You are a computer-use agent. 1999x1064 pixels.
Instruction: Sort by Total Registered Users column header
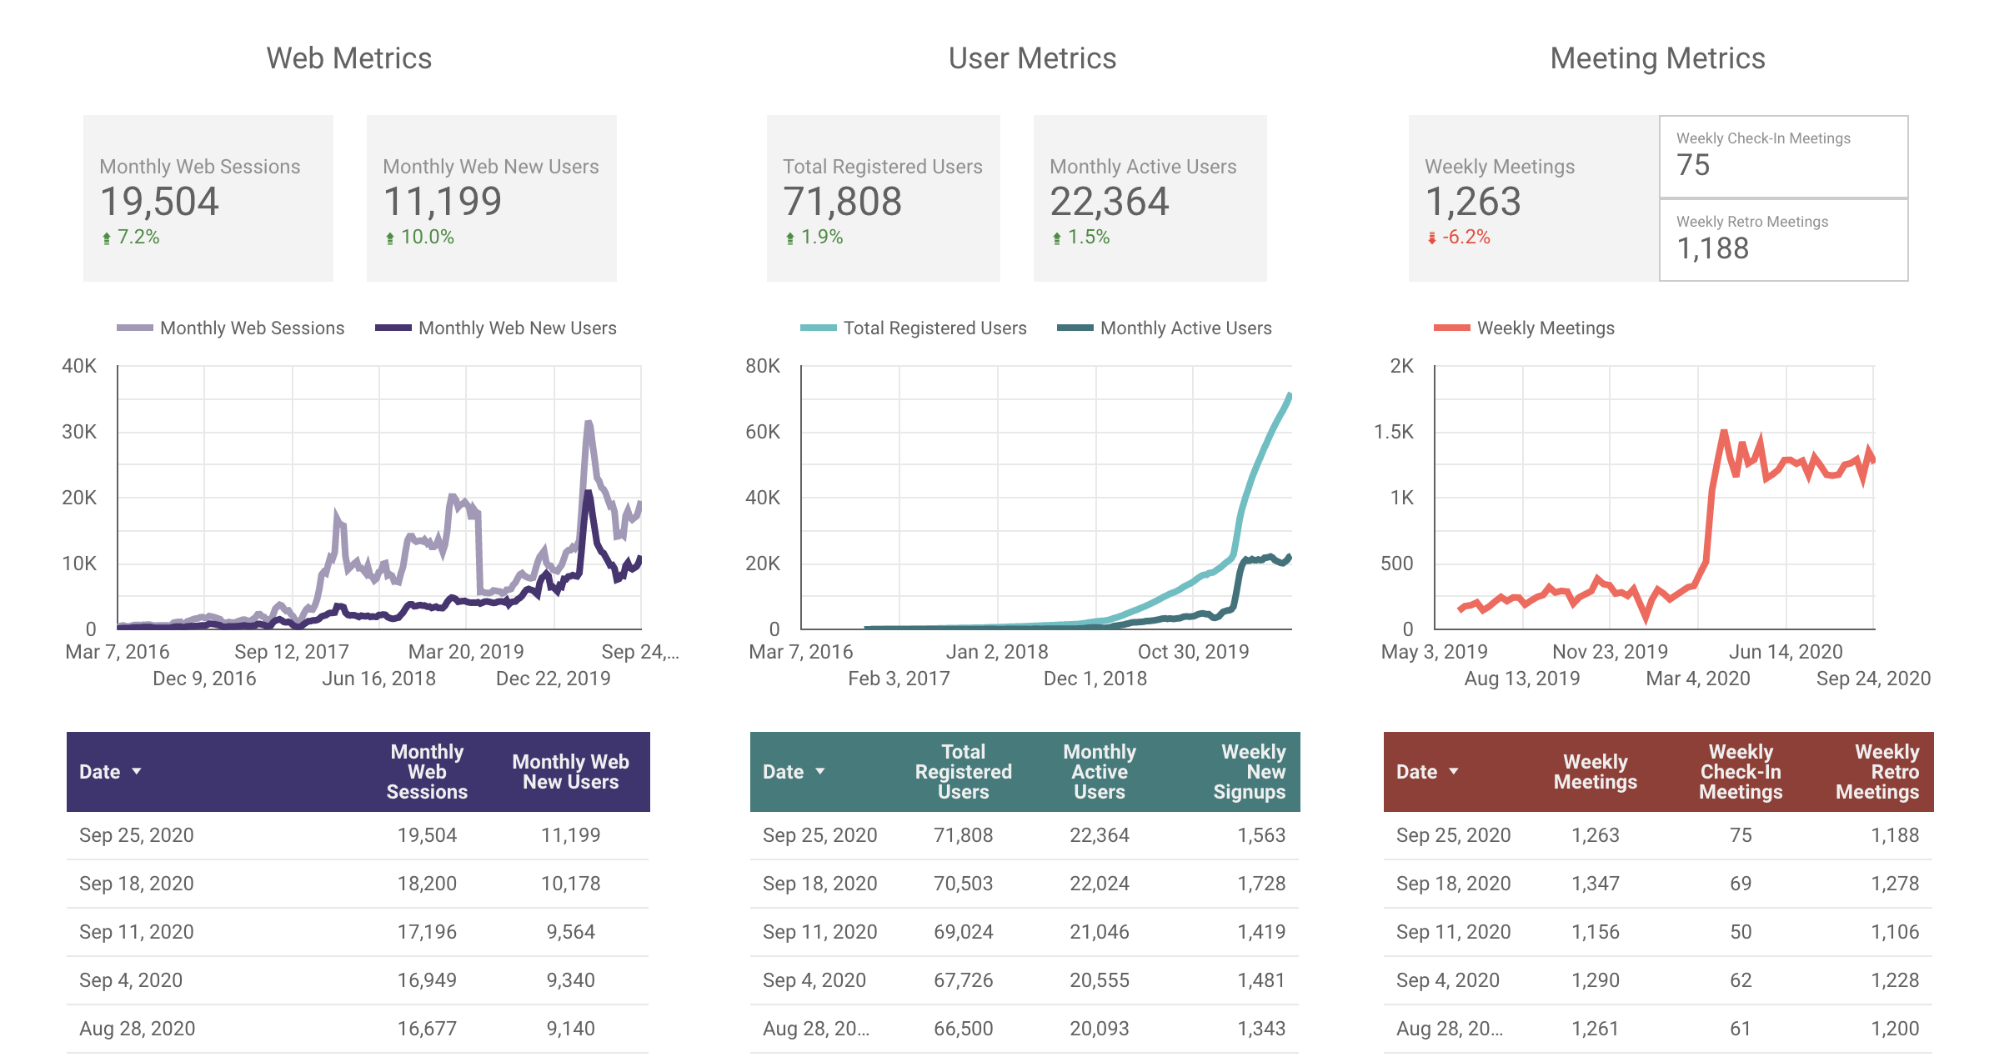(963, 772)
